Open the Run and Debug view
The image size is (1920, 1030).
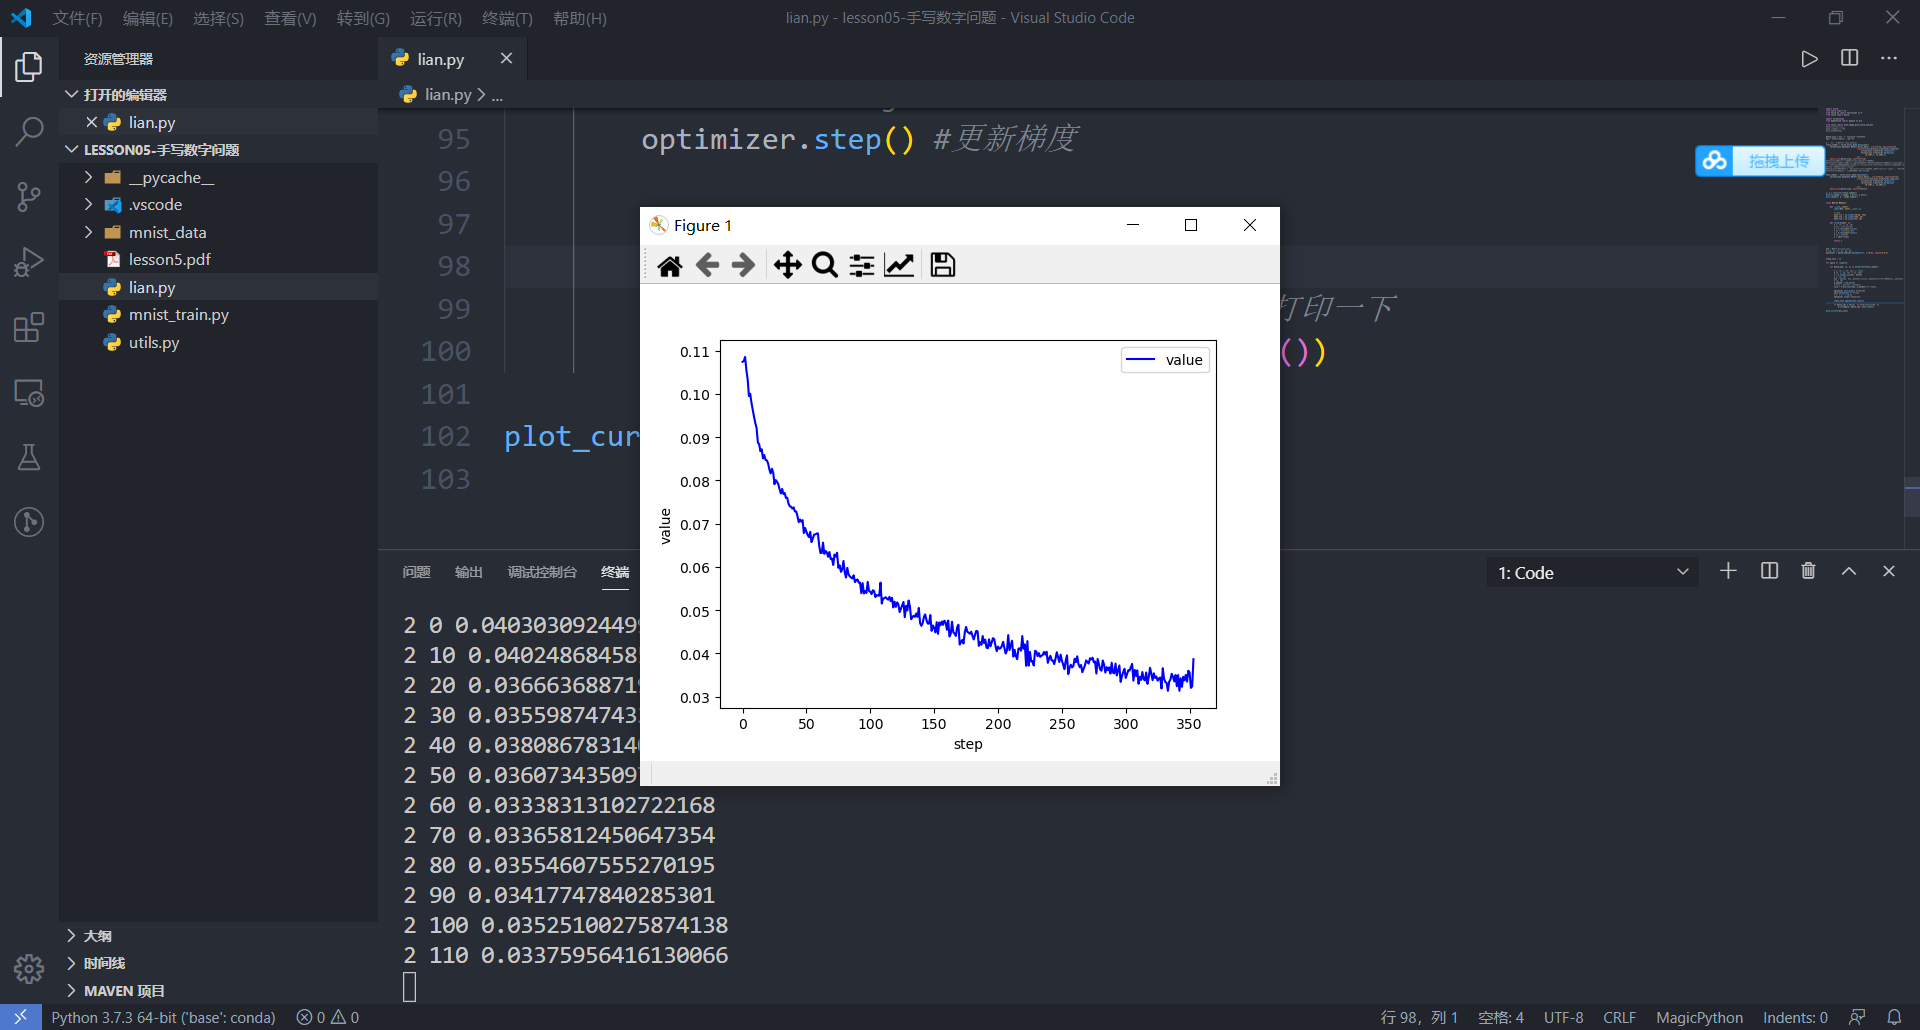coord(29,262)
